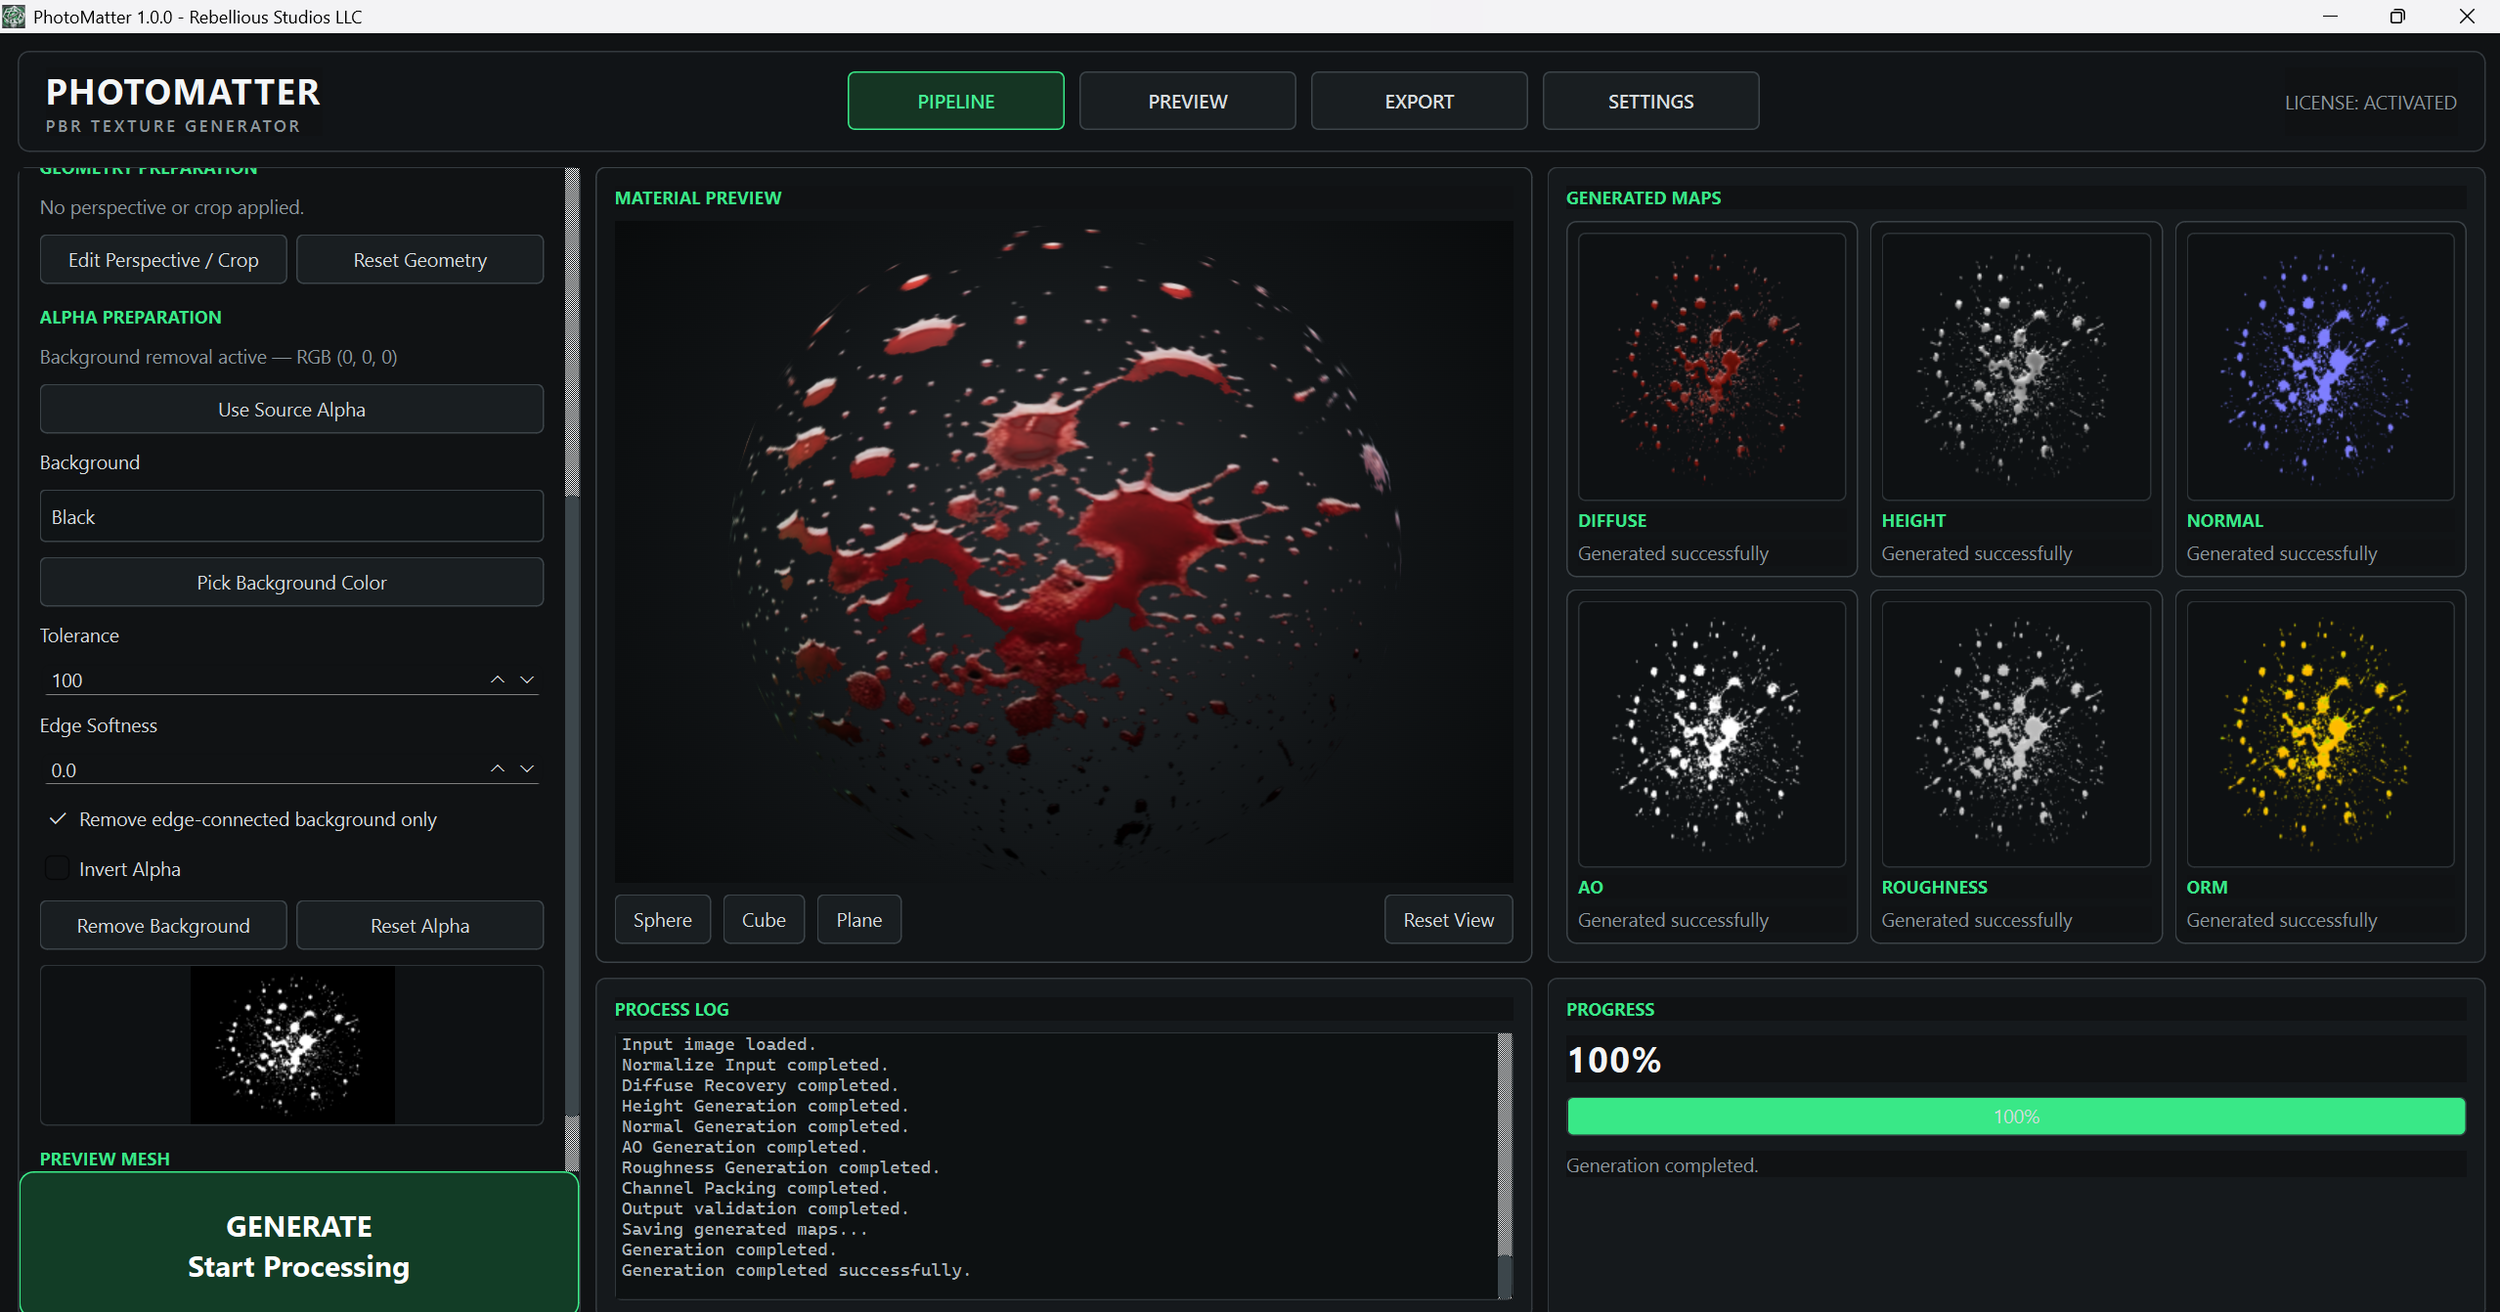Open the SETTINGS tab
The height and width of the screenshot is (1312, 2500).
click(1650, 101)
